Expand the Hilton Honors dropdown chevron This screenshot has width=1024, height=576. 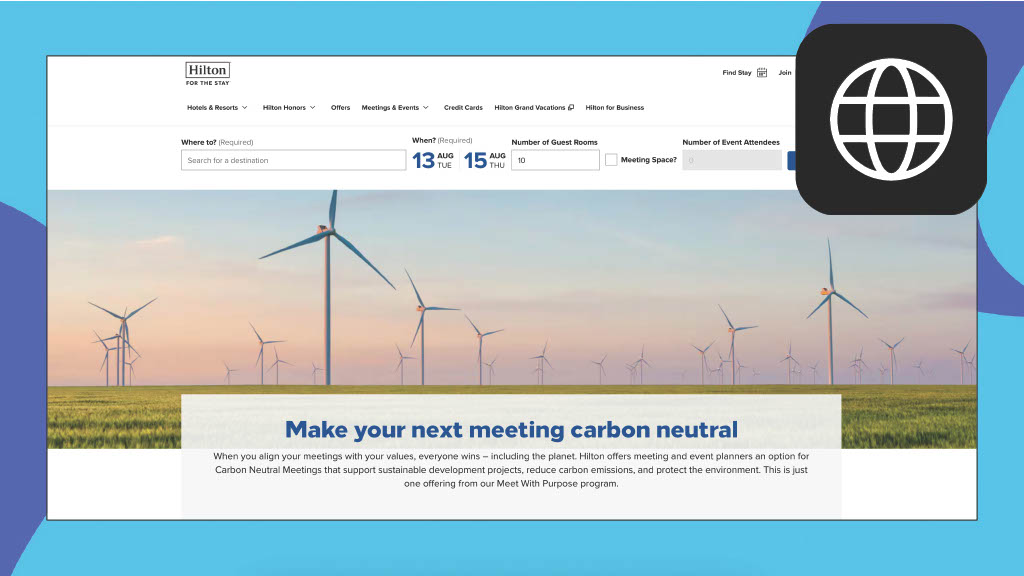[313, 108]
